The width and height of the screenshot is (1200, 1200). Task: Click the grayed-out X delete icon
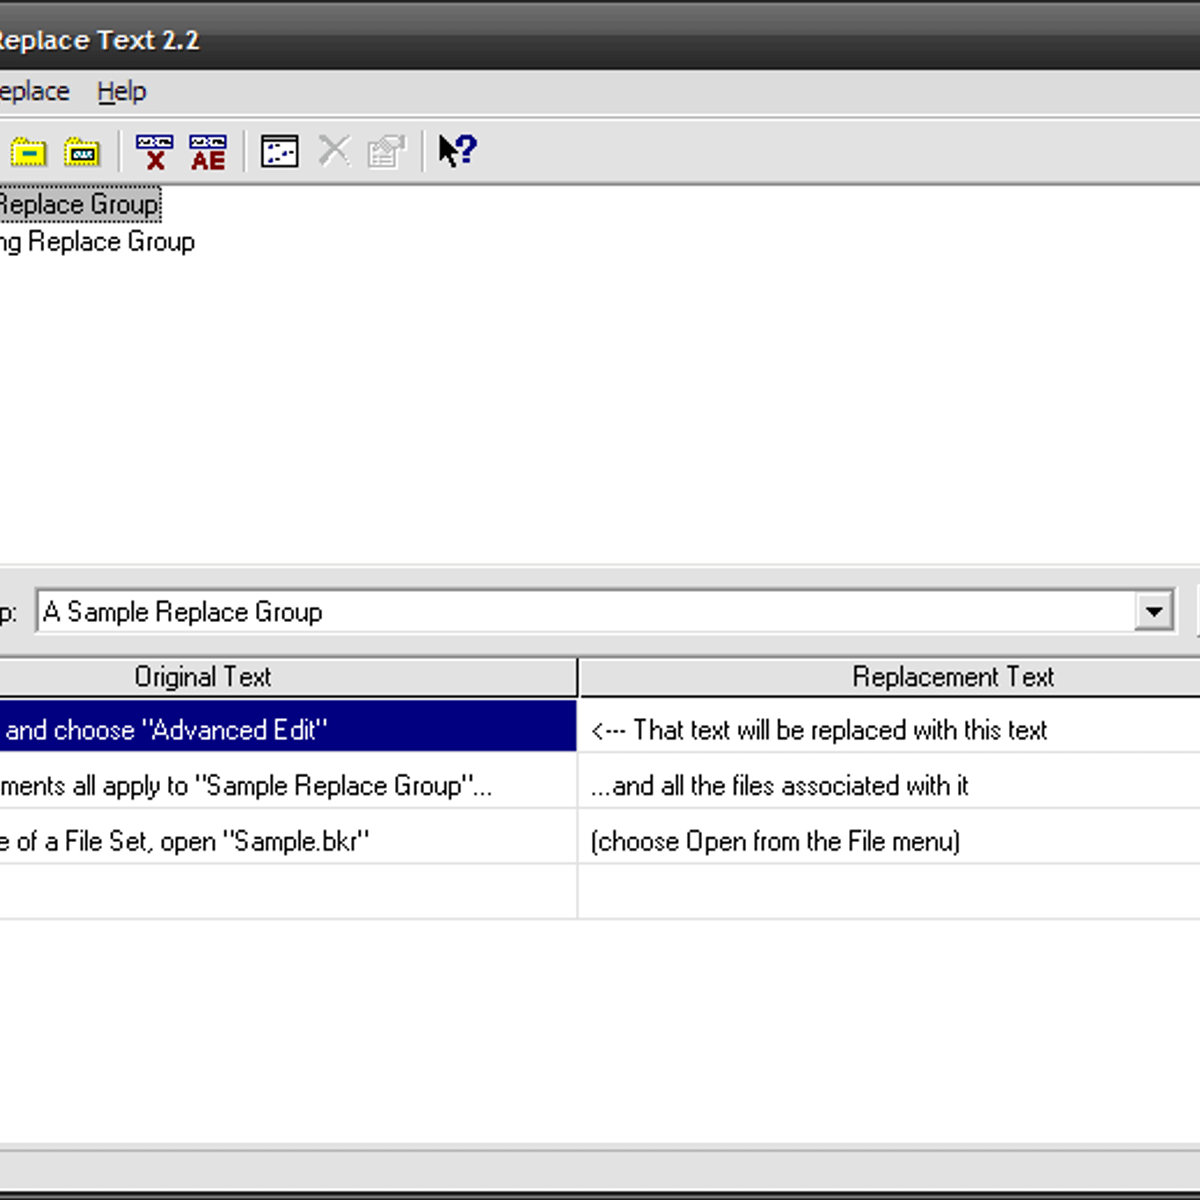(334, 152)
